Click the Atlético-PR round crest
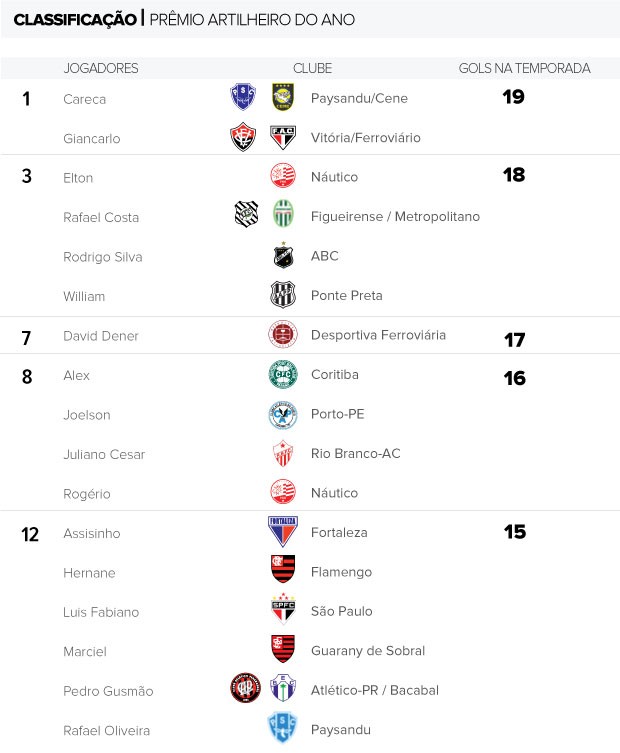 (245, 688)
